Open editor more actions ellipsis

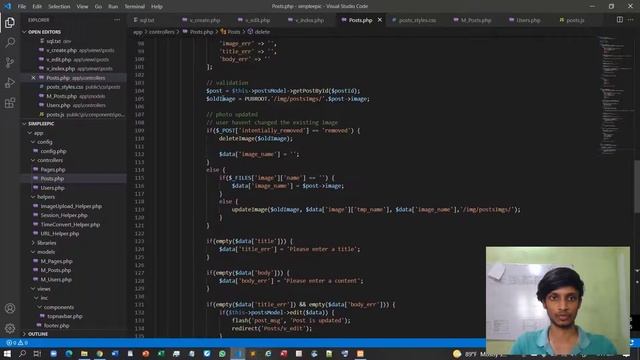pyautogui.click(x=631, y=20)
